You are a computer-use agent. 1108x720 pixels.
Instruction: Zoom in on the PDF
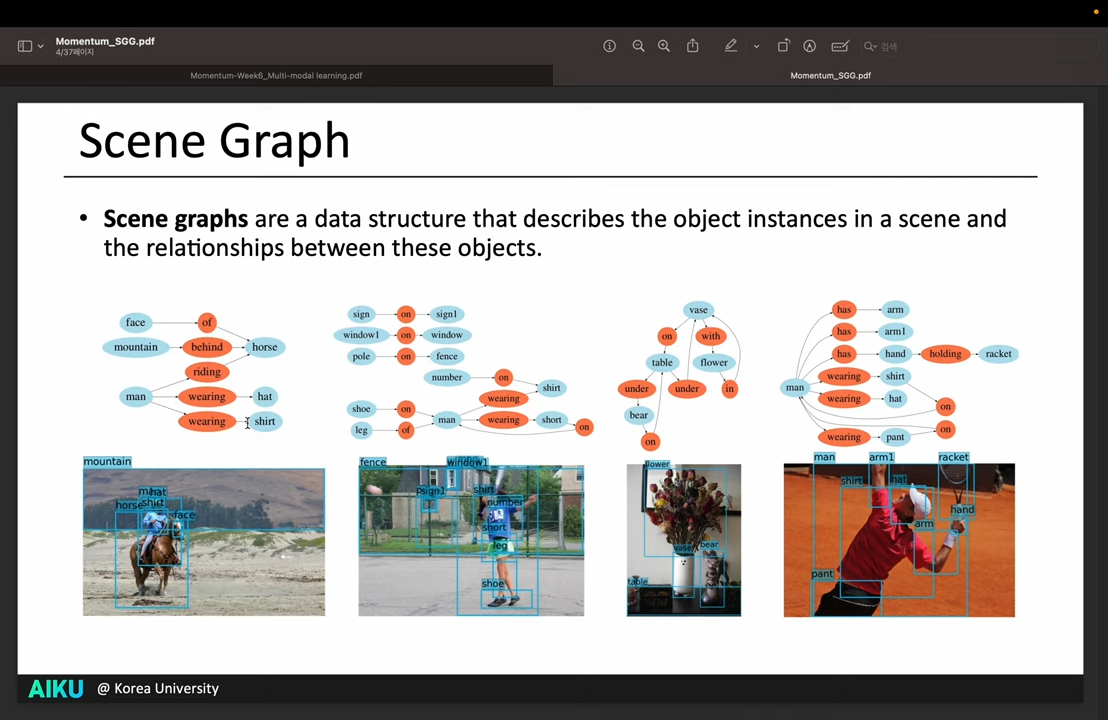[x=663, y=46]
